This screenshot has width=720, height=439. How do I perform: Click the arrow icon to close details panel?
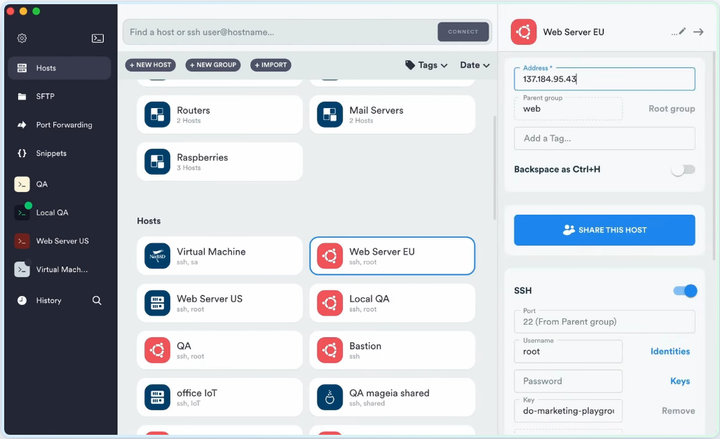pos(698,32)
